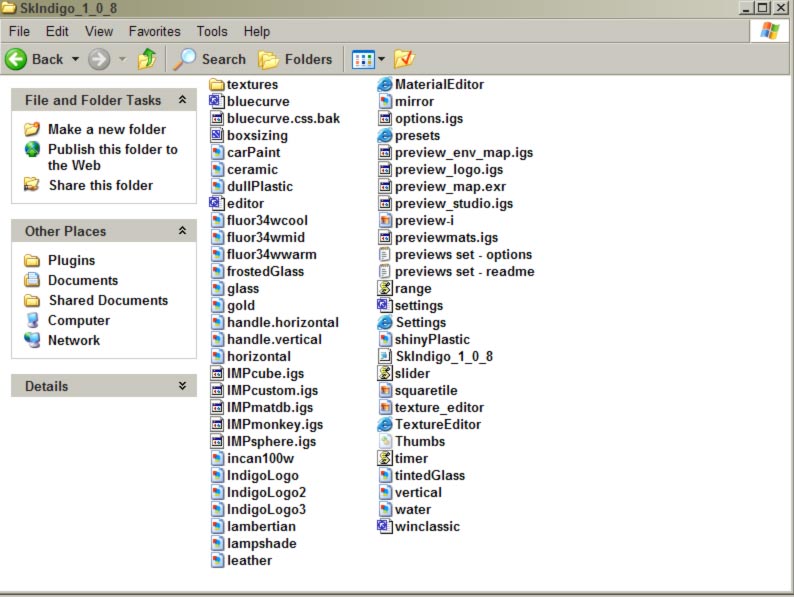Collapse the File and Folder Tasks panel
The image size is (794, 597).
tap(182, 100)
